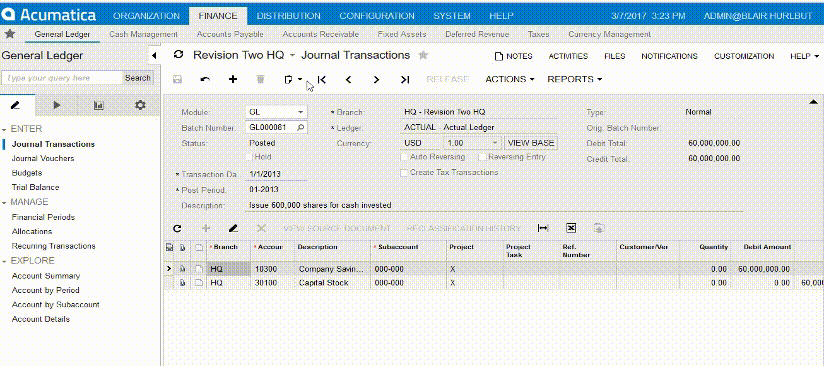Click the sidebar Search button
Viewport: 824px width, 366px height.
pyautogui.click(x=138, y=78)
